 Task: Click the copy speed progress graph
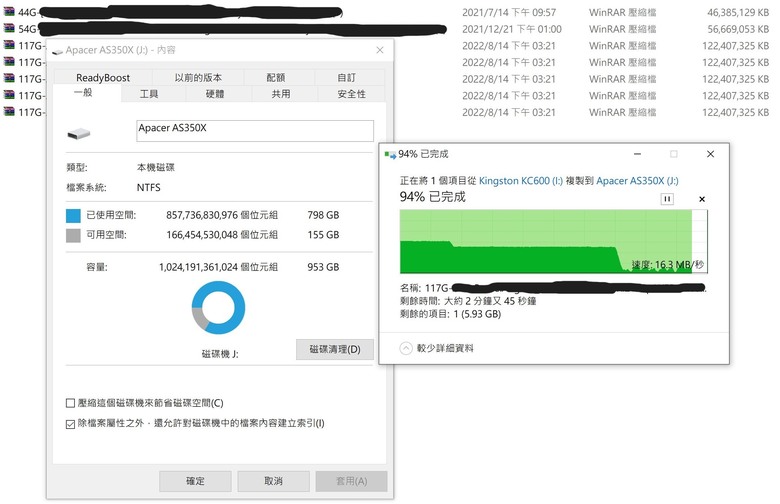coord(554,241)
